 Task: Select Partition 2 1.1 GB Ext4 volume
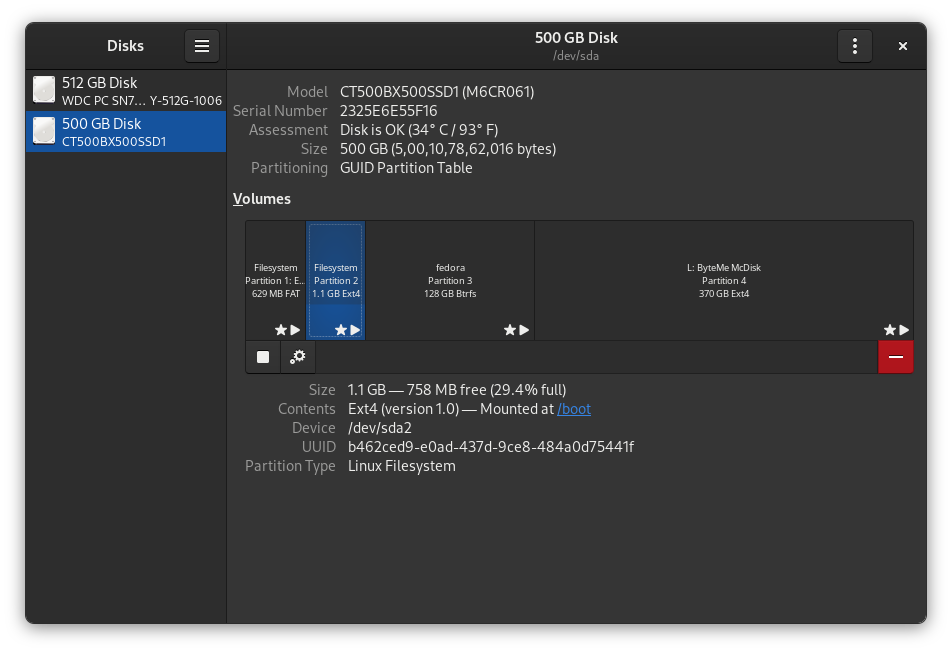[336, 280]
